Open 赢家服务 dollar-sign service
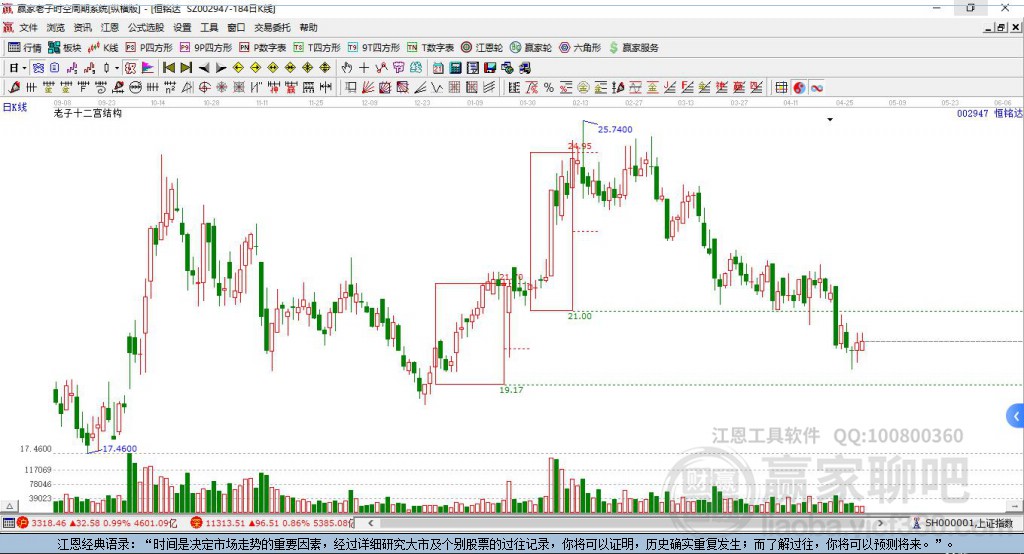The width and height of the screenshot is (1024, 554). click(633, 48)
